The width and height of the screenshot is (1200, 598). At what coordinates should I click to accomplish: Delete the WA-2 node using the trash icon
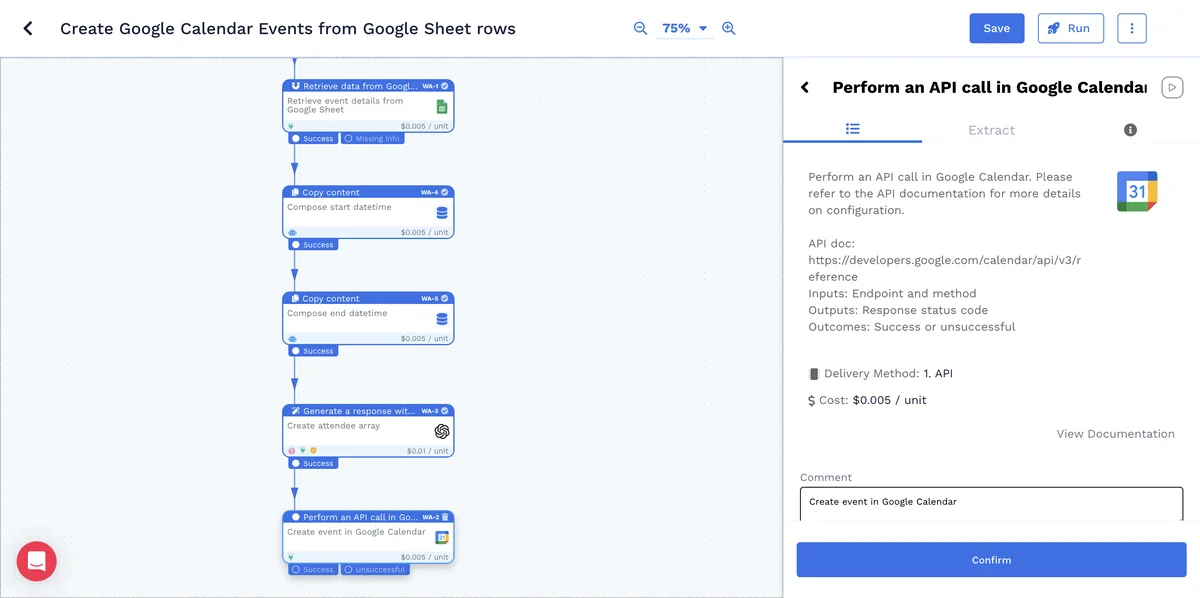[x=446, y=517]
